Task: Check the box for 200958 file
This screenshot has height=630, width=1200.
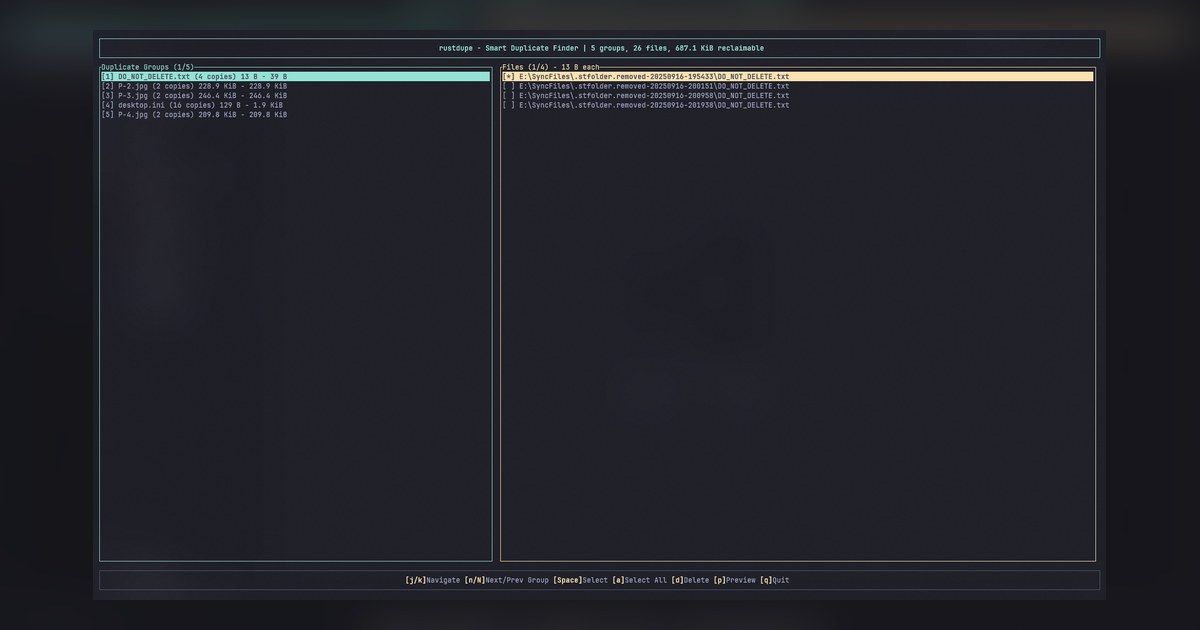Action: click(x=509, y=95)
